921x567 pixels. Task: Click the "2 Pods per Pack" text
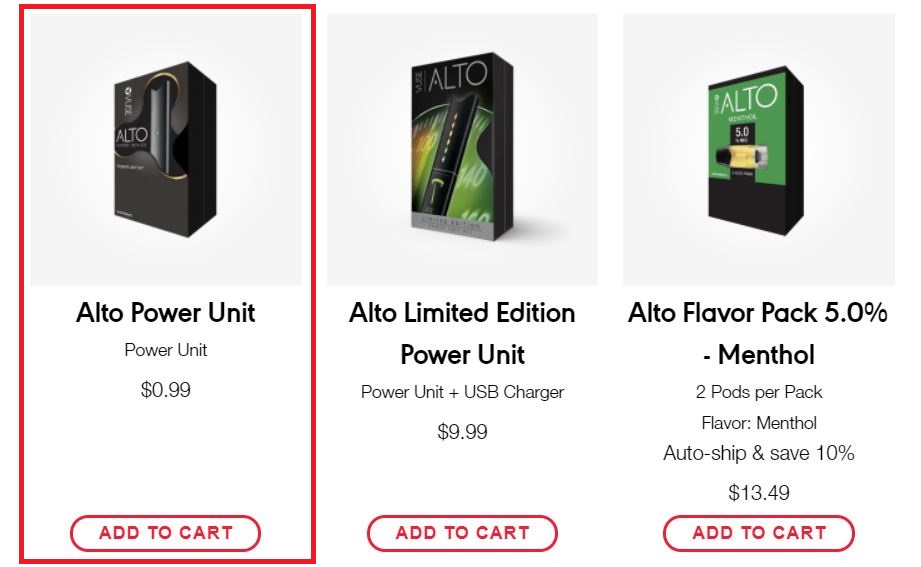tap(758, 392)
